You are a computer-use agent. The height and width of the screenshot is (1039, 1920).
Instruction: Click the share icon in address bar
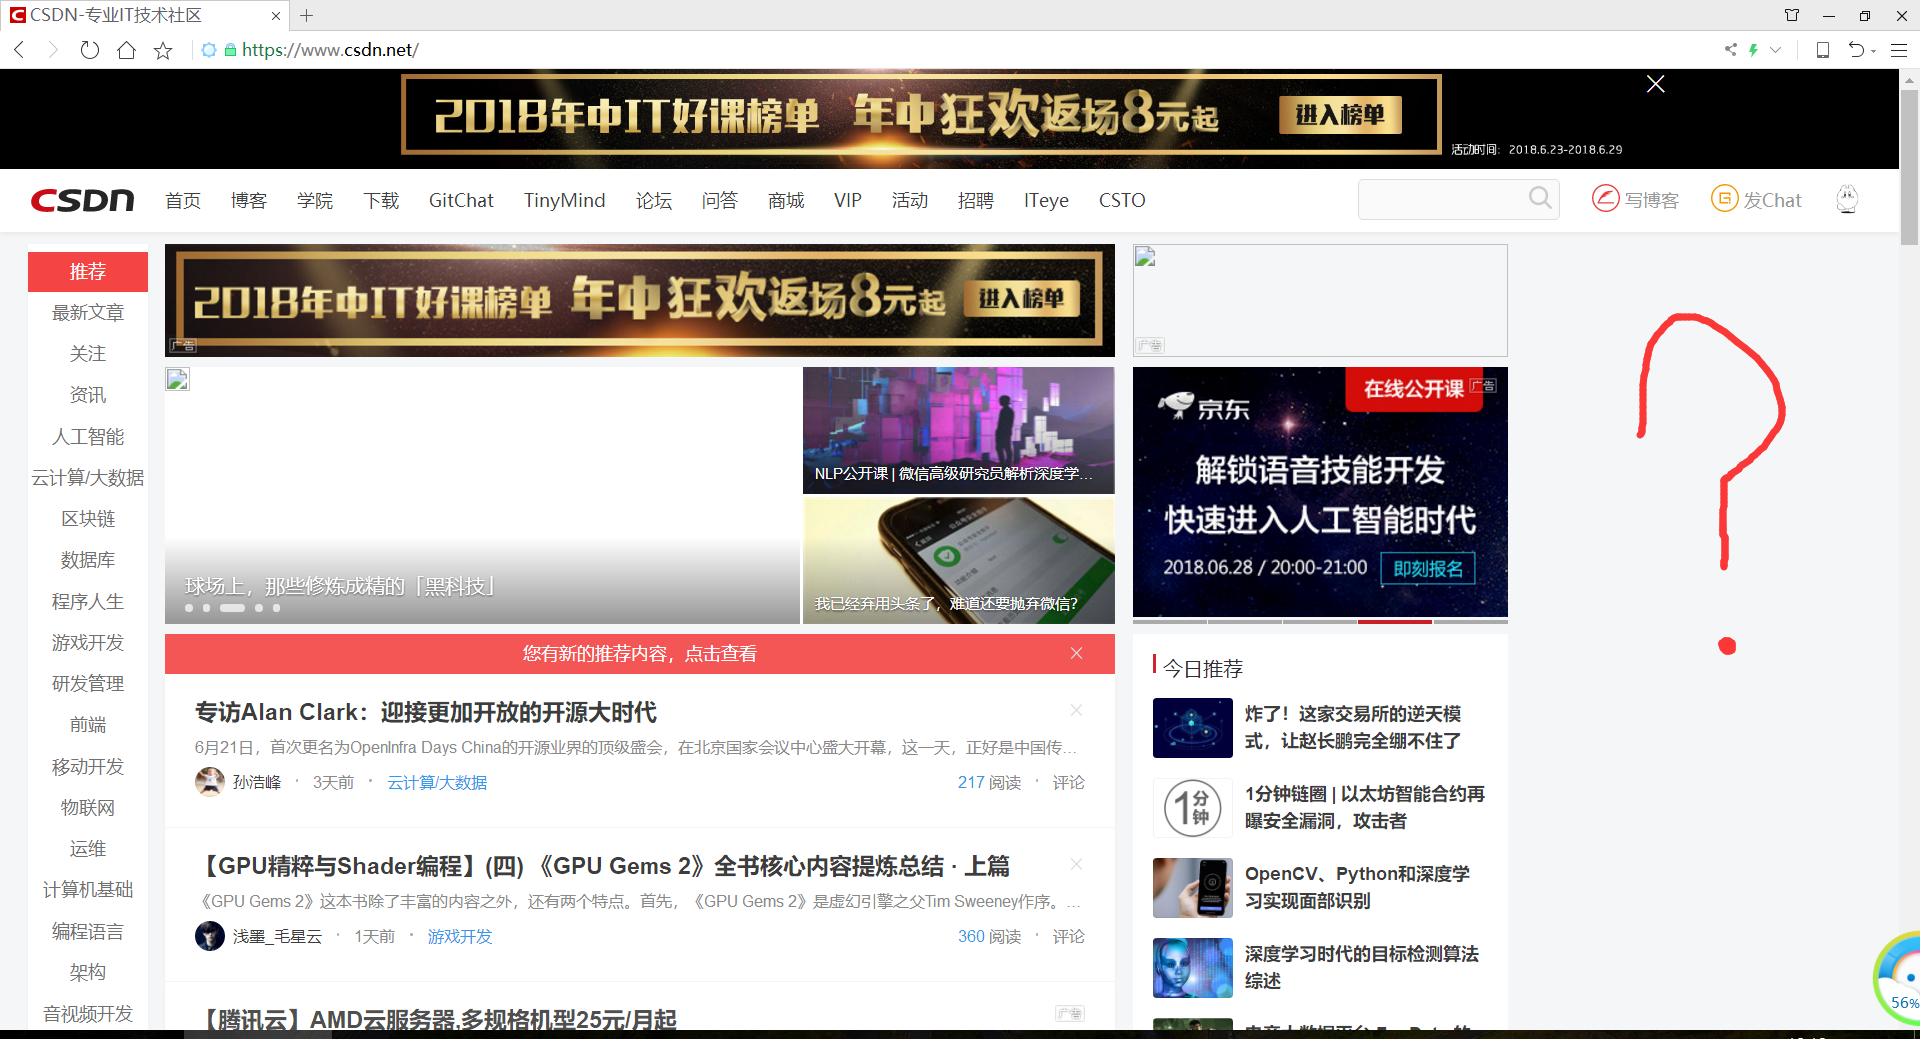coord(1731,49)
